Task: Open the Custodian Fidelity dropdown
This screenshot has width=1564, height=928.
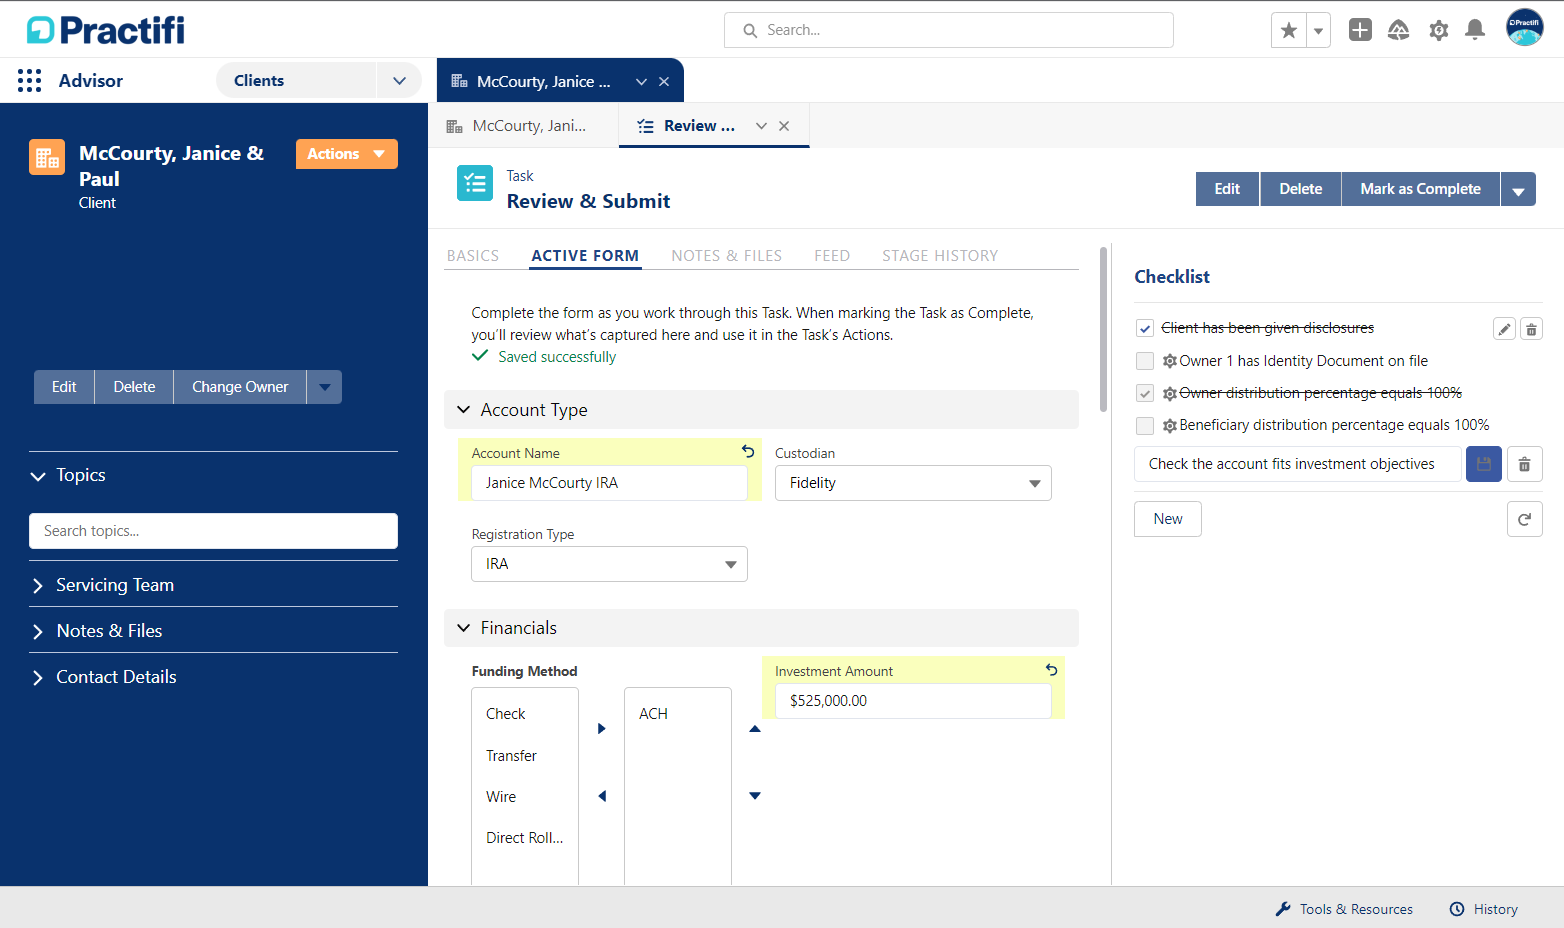Action: coord(913,483)
